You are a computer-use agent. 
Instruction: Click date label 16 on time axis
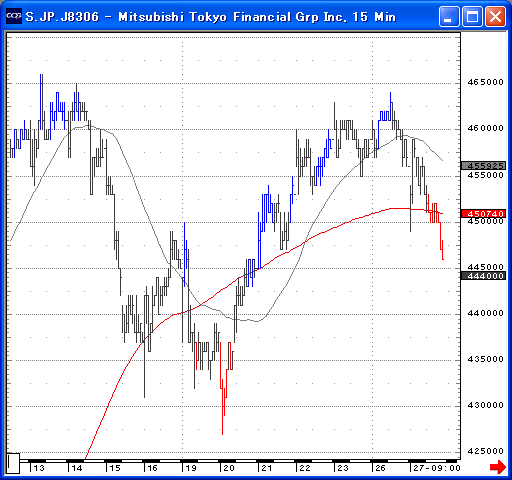(152, 468)
